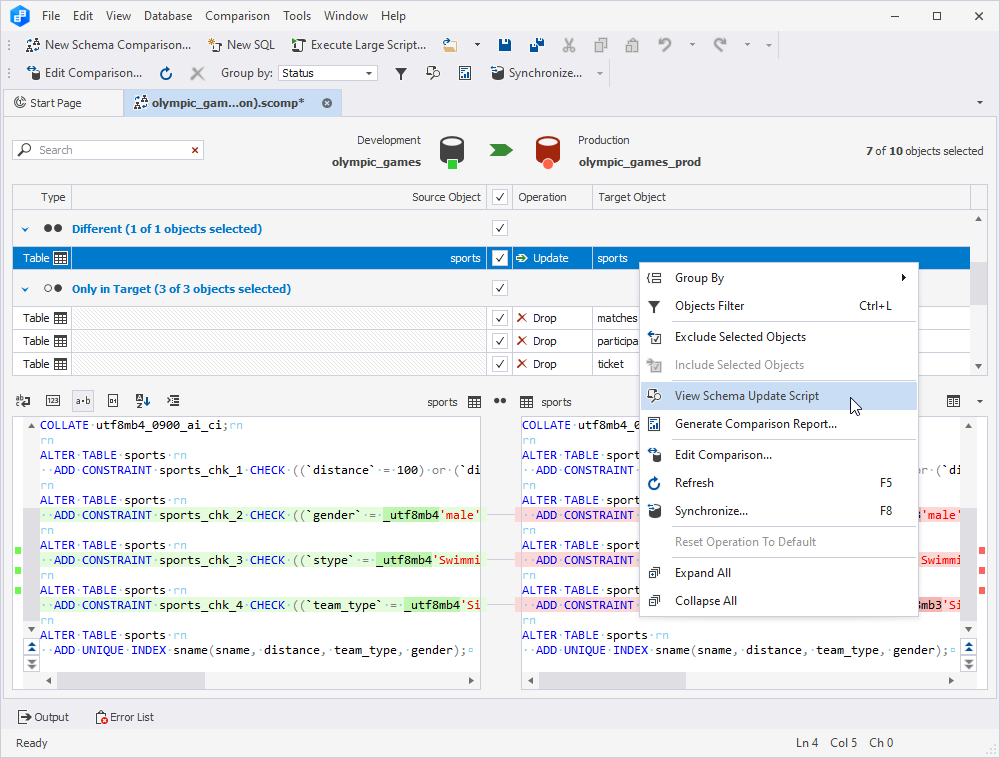Collapse the Different group
This screenshot has height=758, width=1000.
26,229
